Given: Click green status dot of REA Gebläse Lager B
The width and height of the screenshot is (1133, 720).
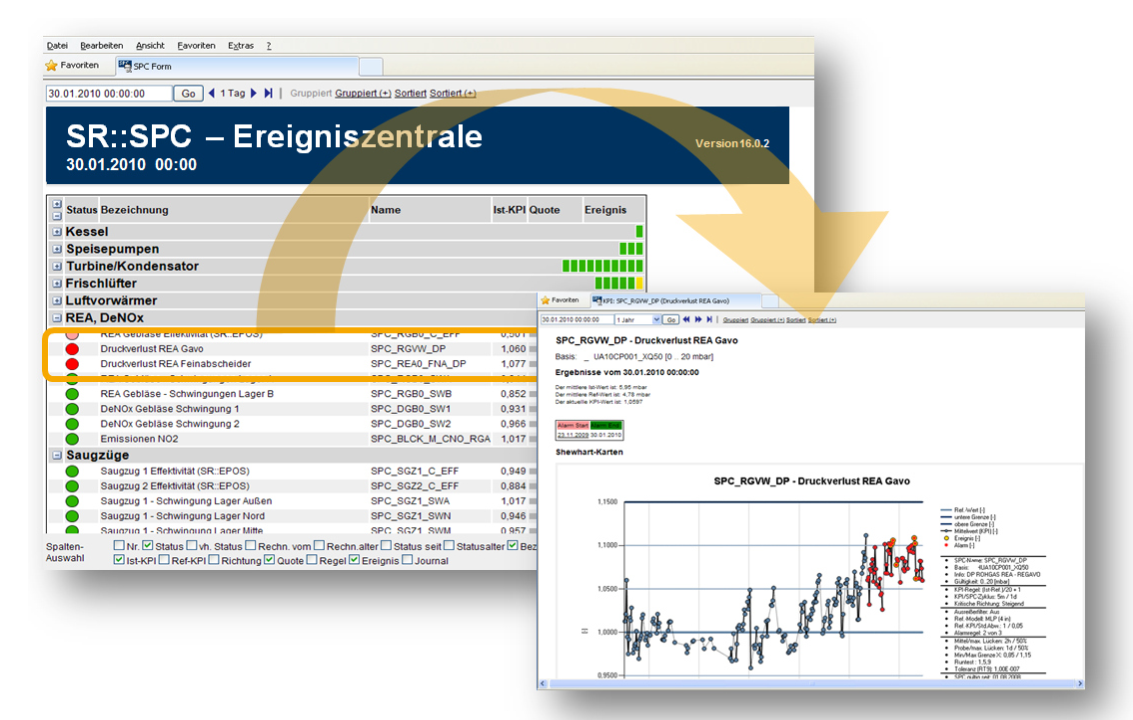Looking at the screenshot, I should tap(72, 394).
